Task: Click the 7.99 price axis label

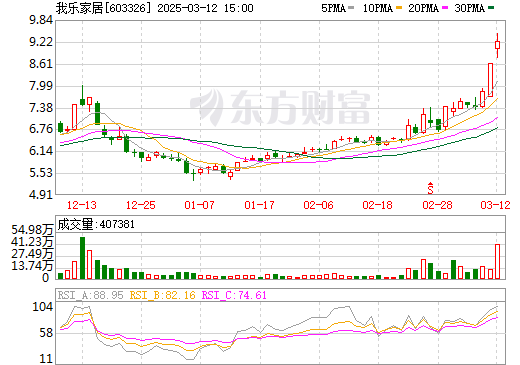Action: 41,86
